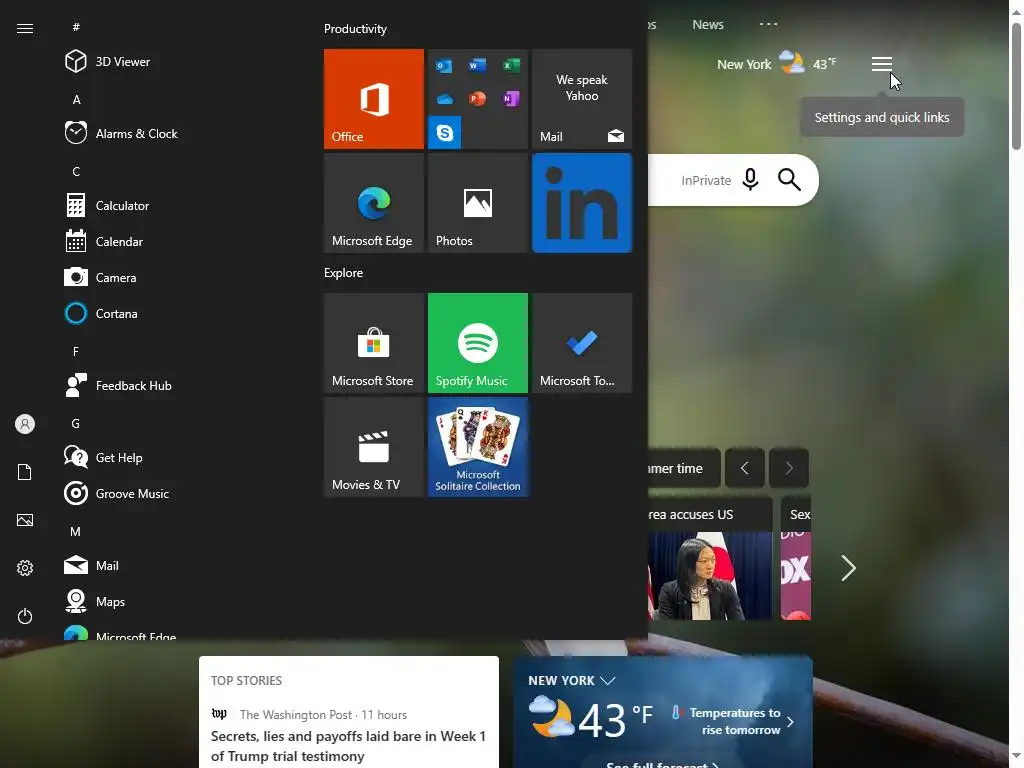Viewport: 1024px width, 768px height.
Task: Click the Washington Post source label
Action: click(x=295, y=714)
